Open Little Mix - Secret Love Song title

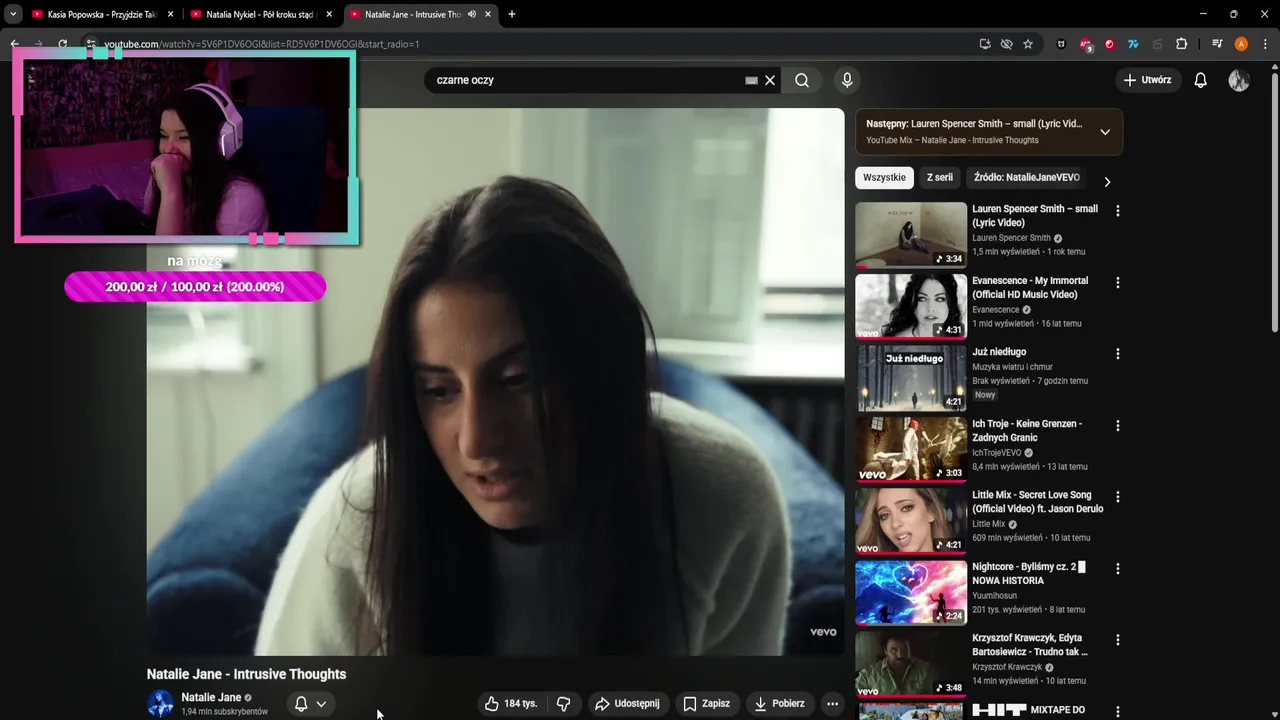[1038, 502]
